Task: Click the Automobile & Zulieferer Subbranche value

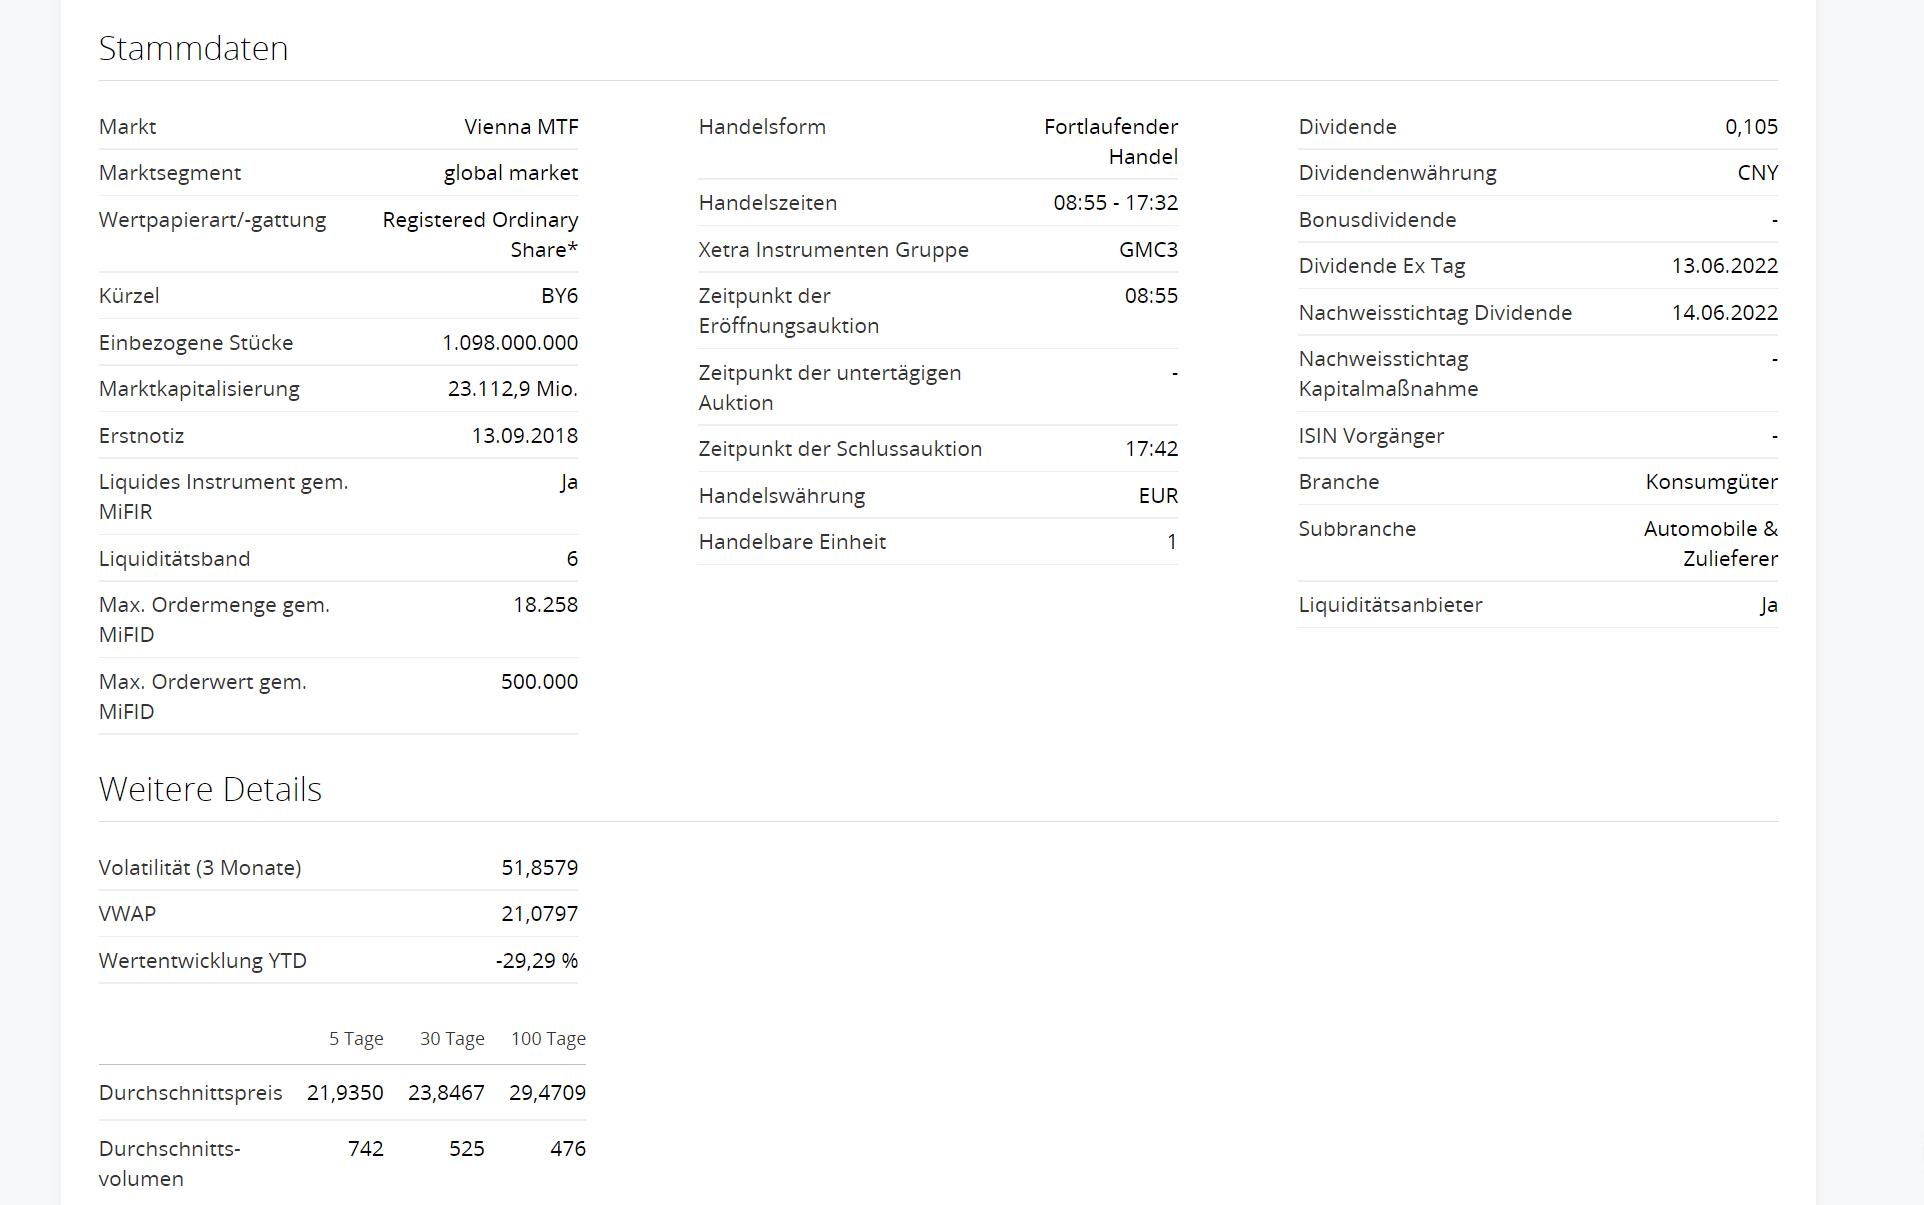Action: pyautogui.click(x=1710, y=543)
